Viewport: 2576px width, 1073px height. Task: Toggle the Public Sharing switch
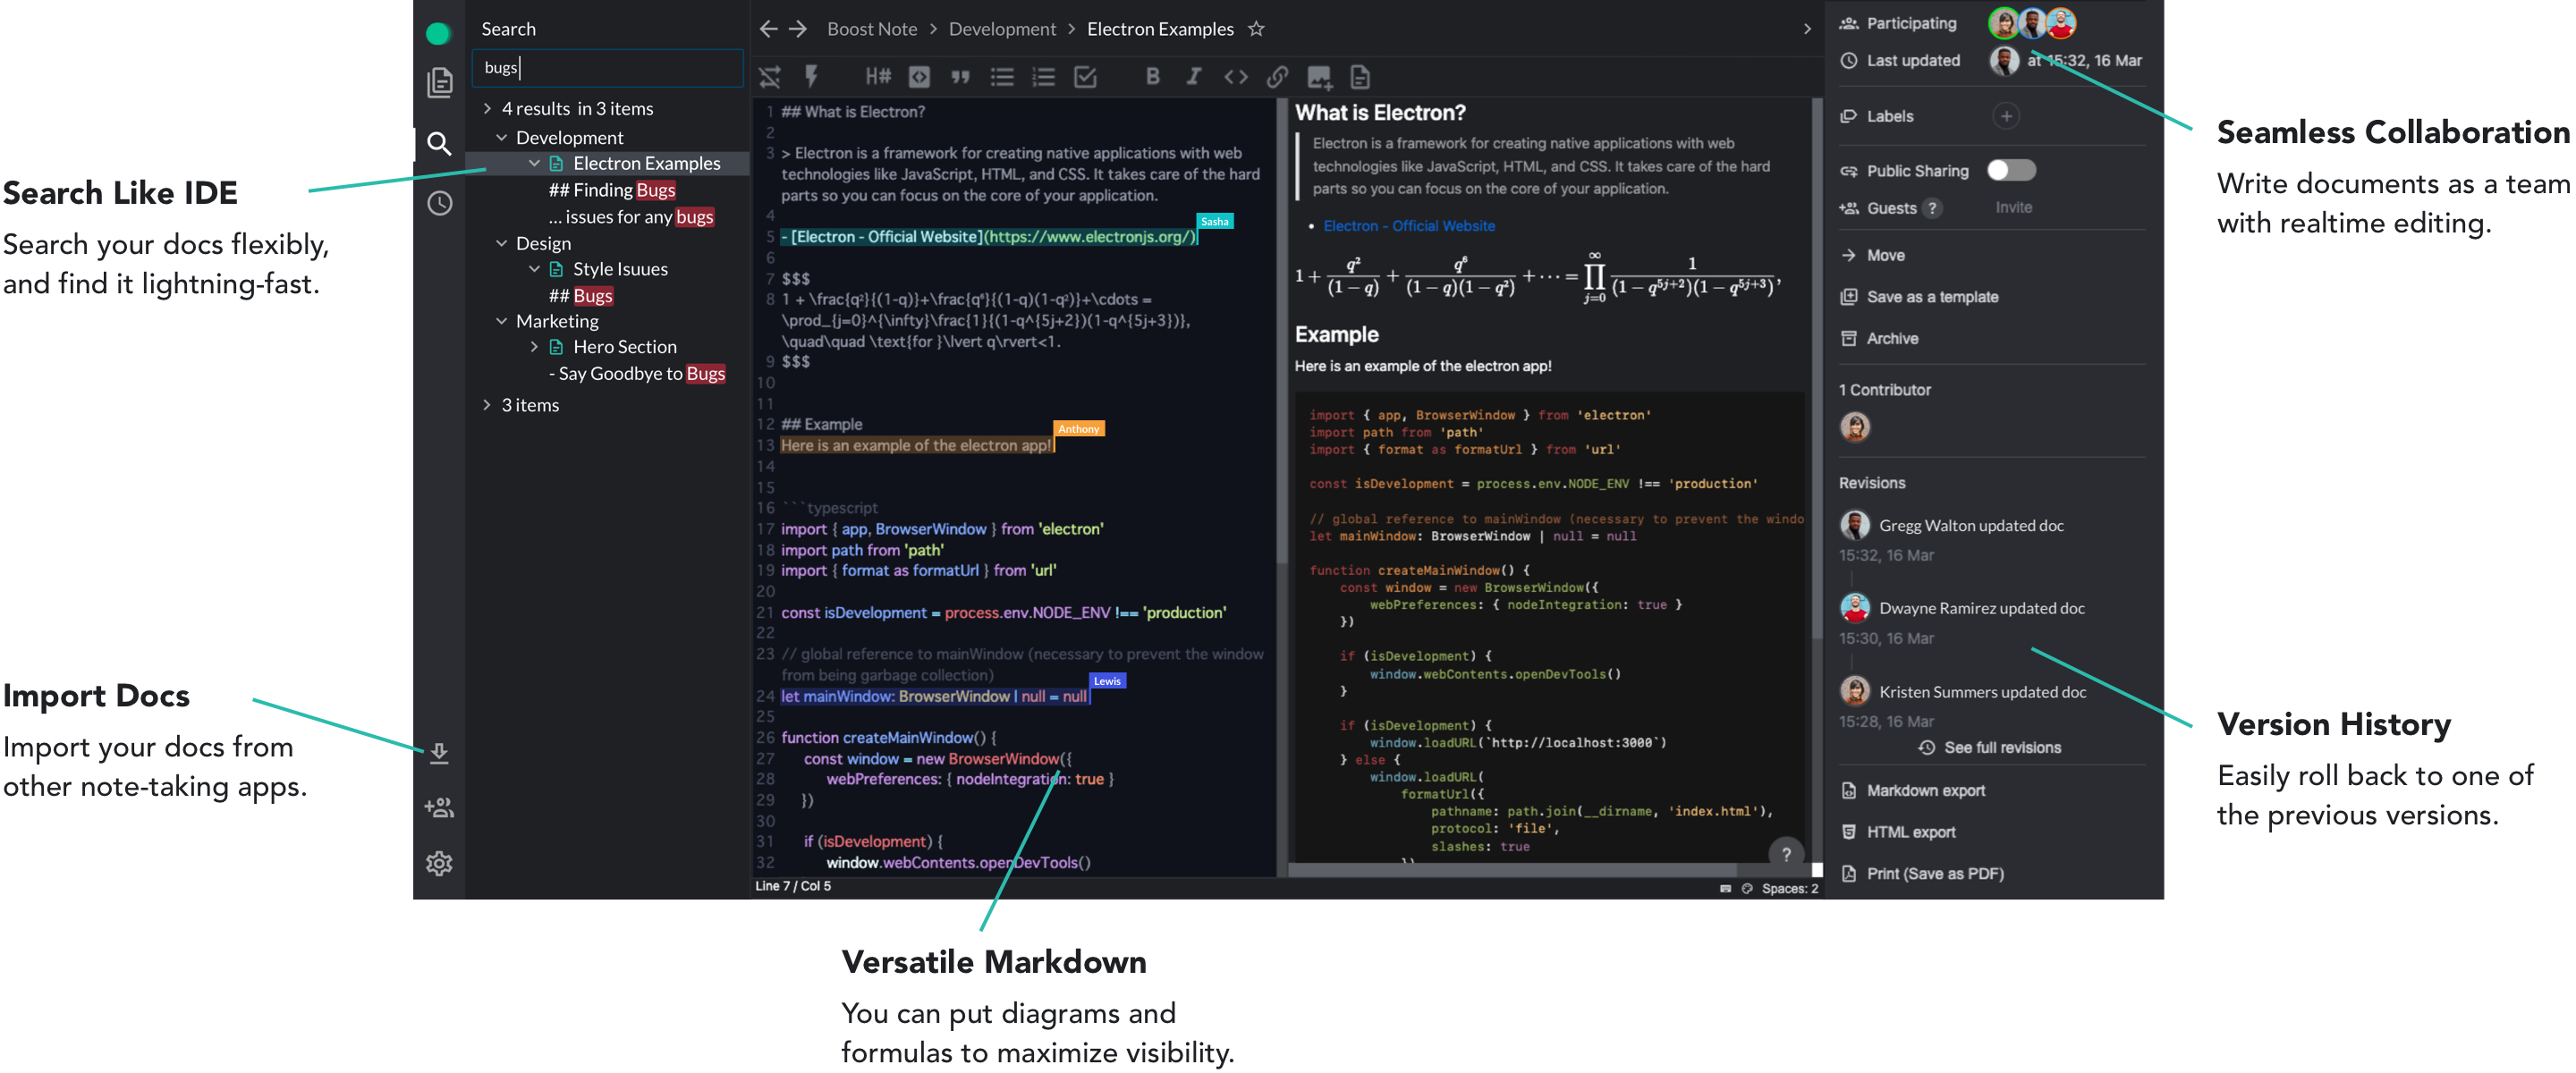2010,170
